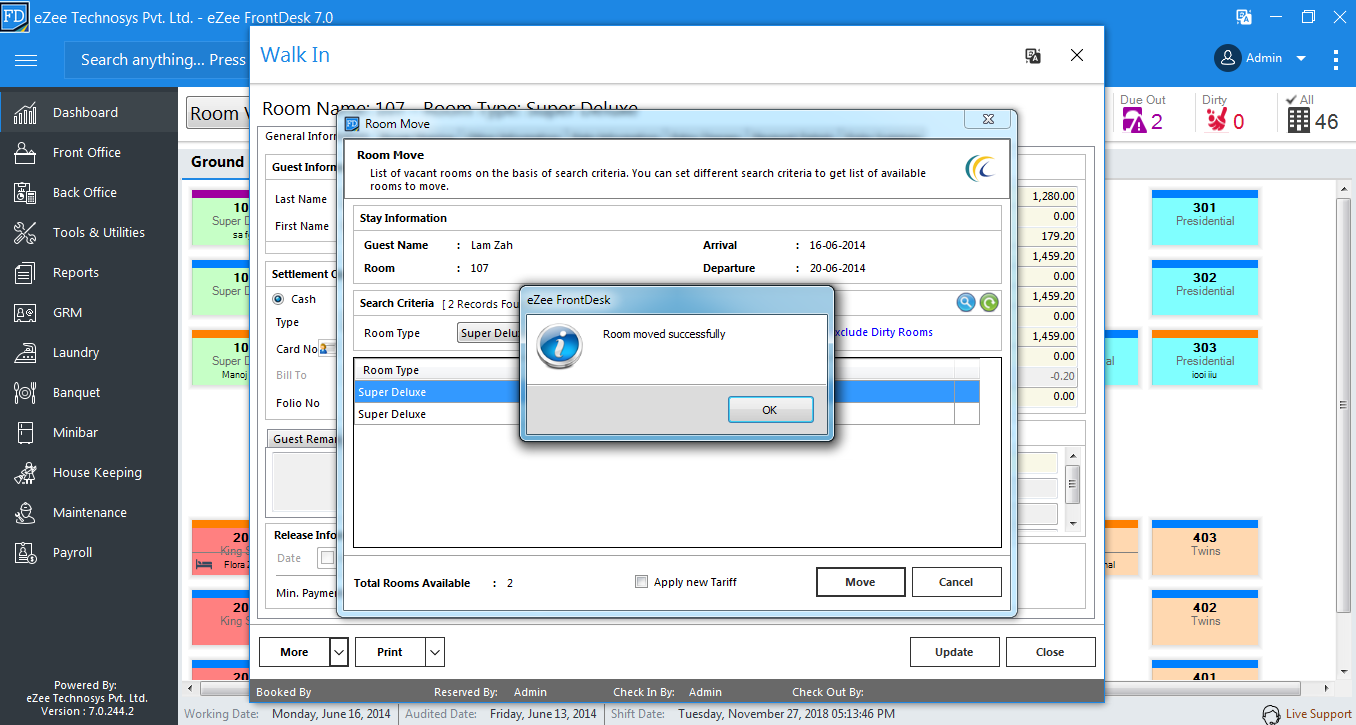This screenshot has width=1356, height=725.
Task: Click the Move button in Room Move
Action: [860, 582]
